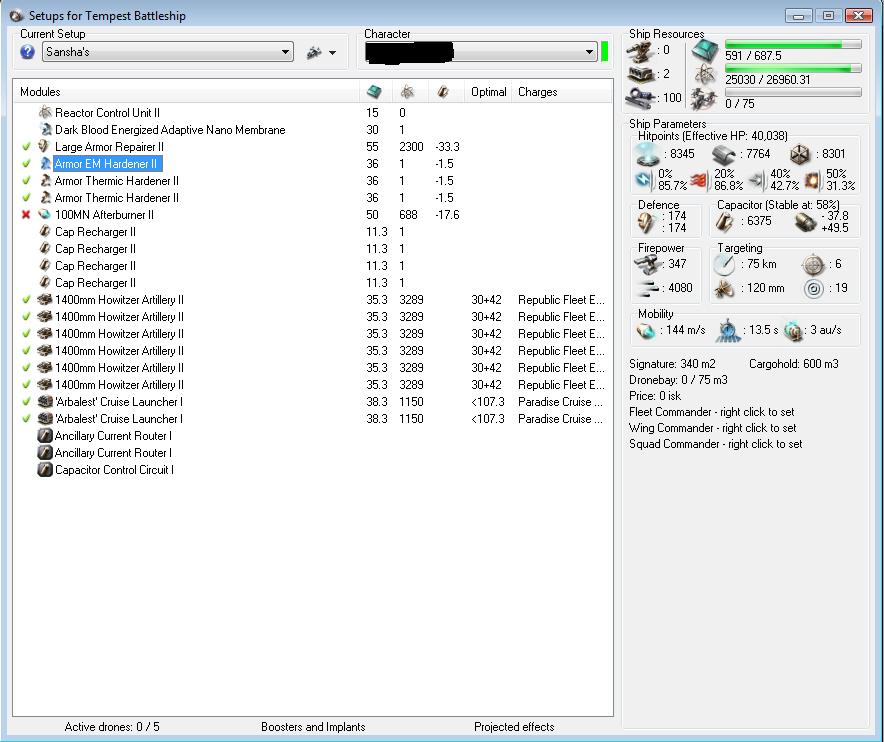Viewport: 884px width, 742px height.
Task: Toggle the first Armor Thermic Hardener II checkmark
Action: tap(26, 181)
